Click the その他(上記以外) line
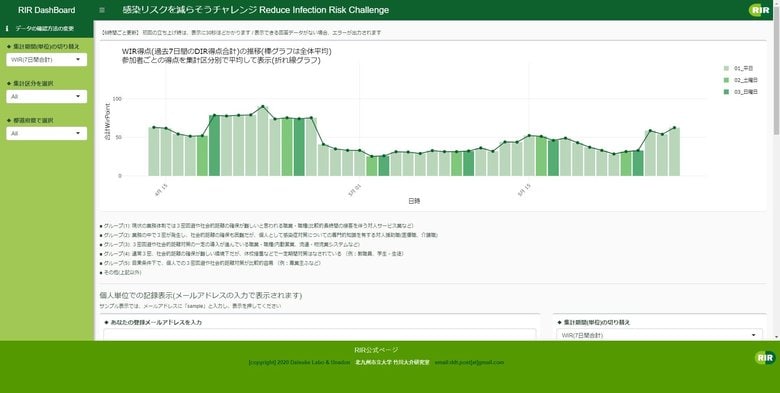This screenshot has width=780, height=393. (x=121, y=273)
